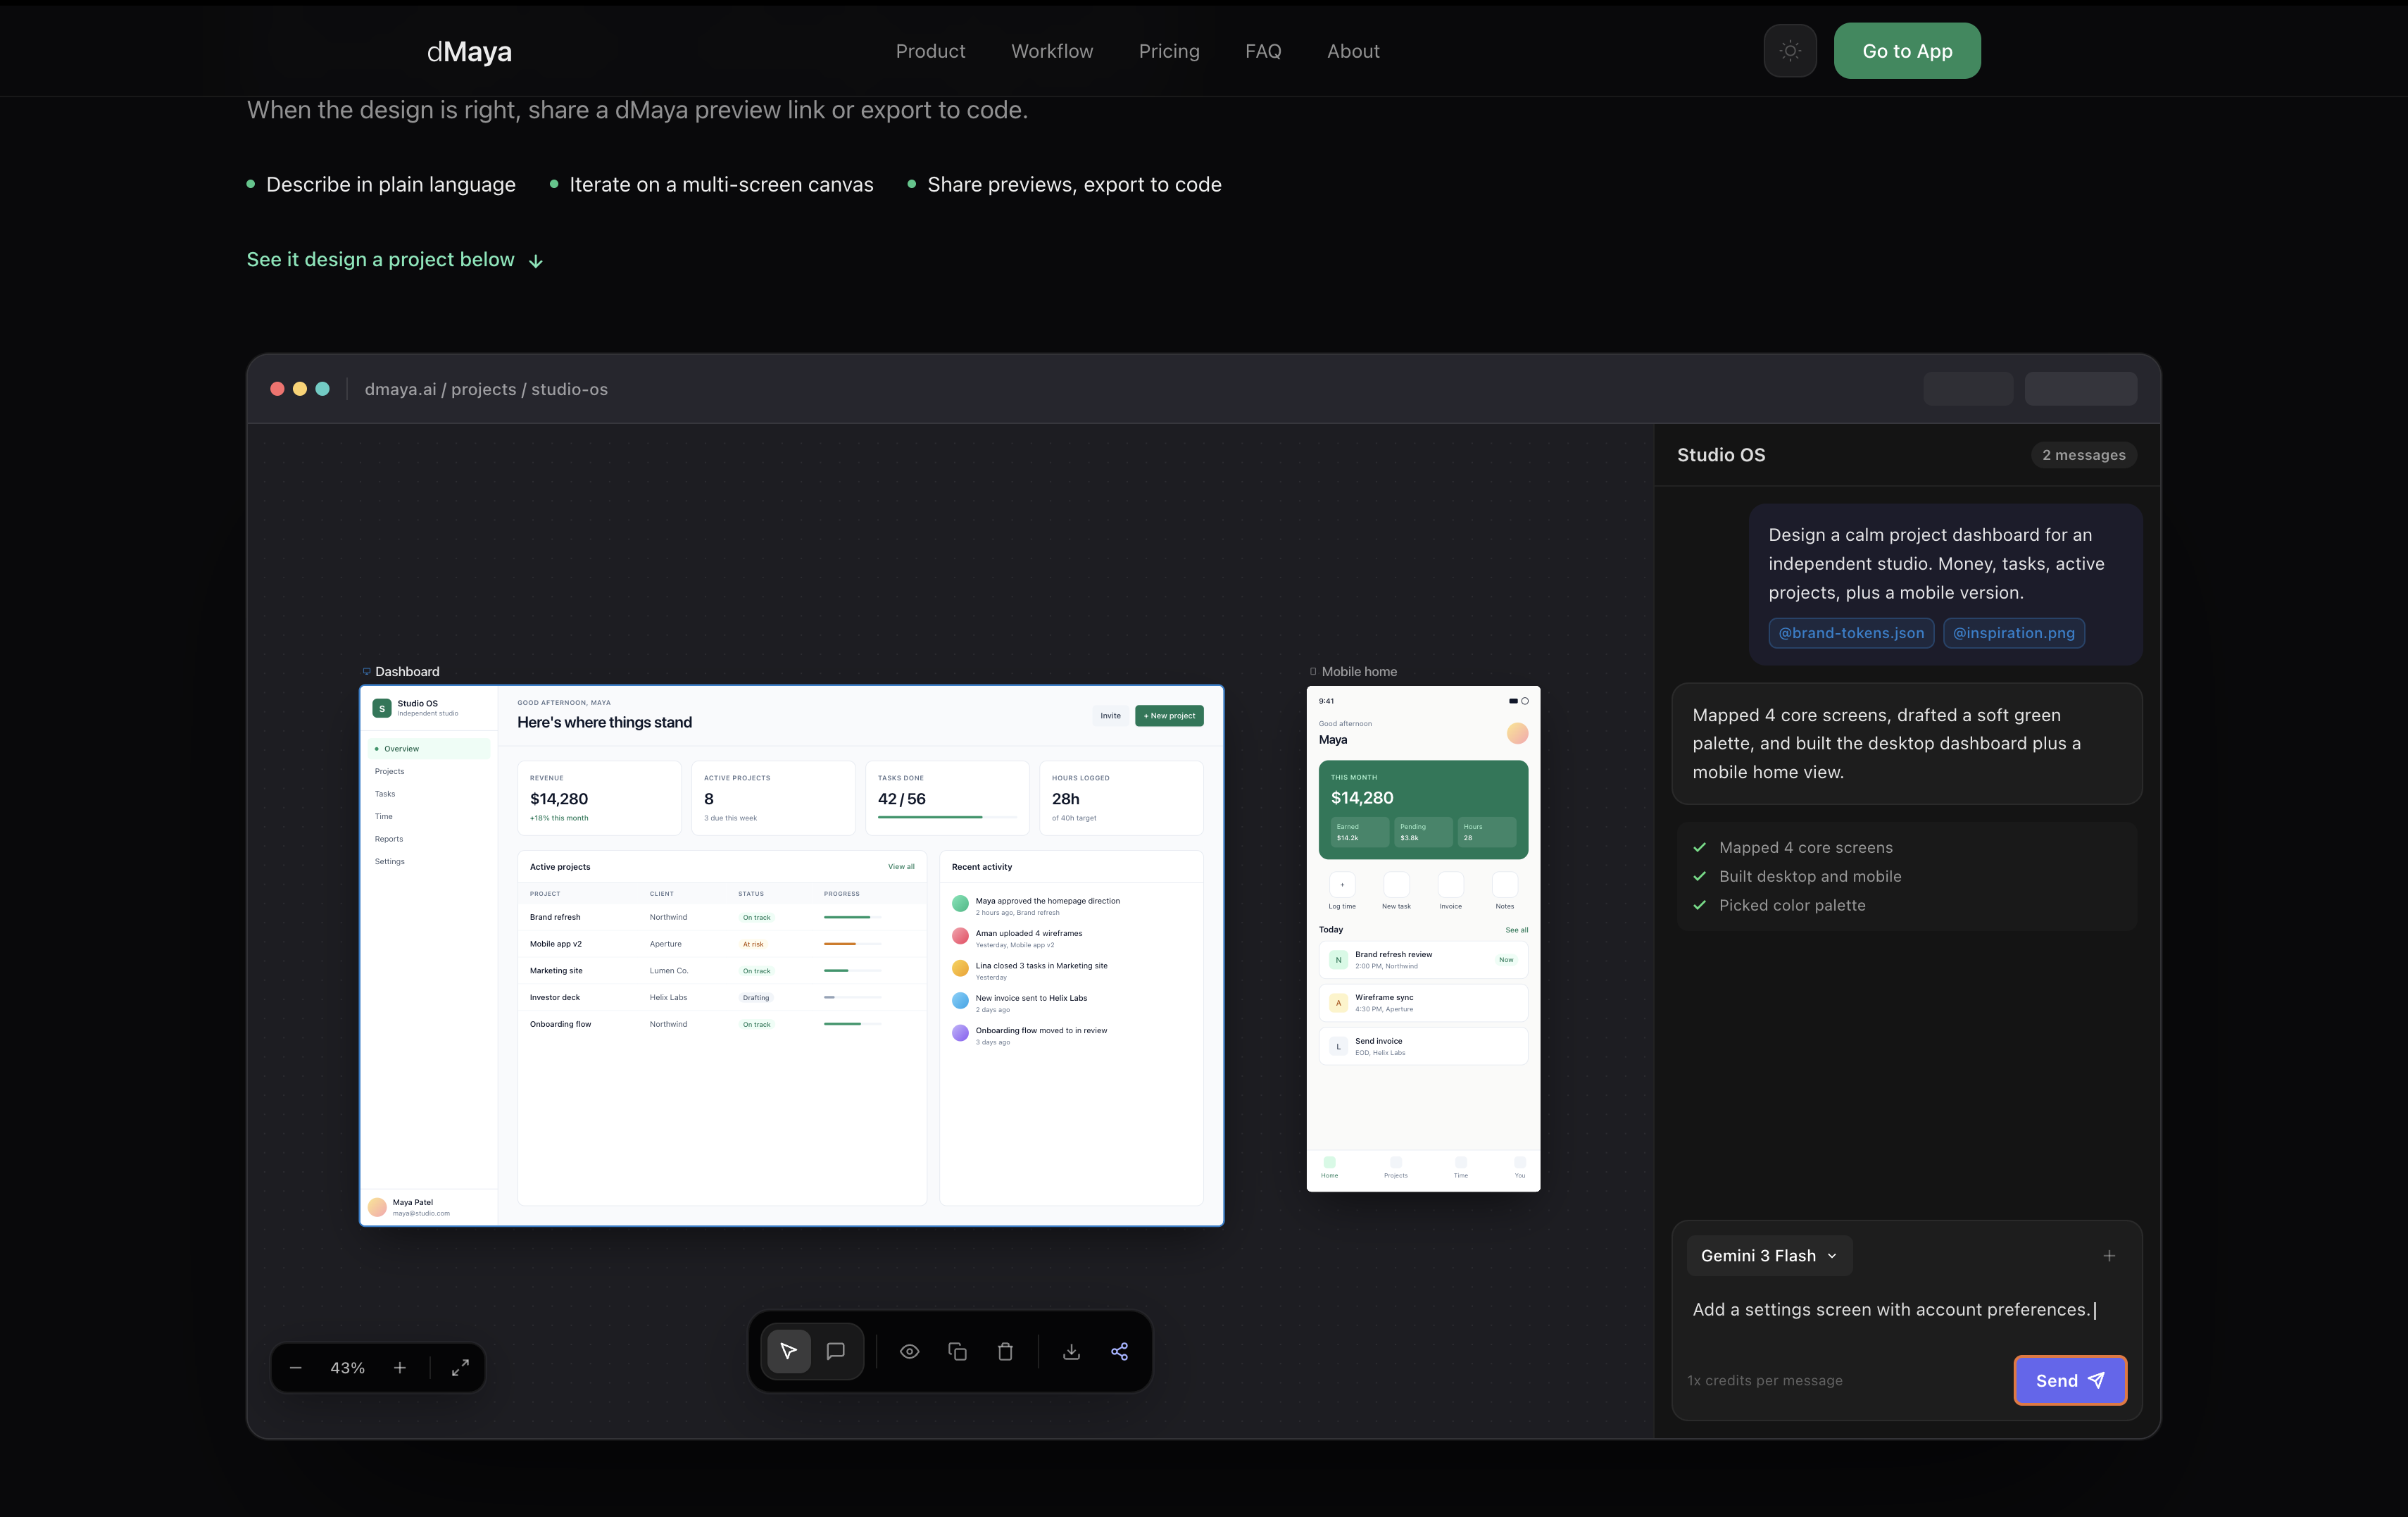
Task: Click the Send invoice mobile card
Action: click(1423, 1046)
